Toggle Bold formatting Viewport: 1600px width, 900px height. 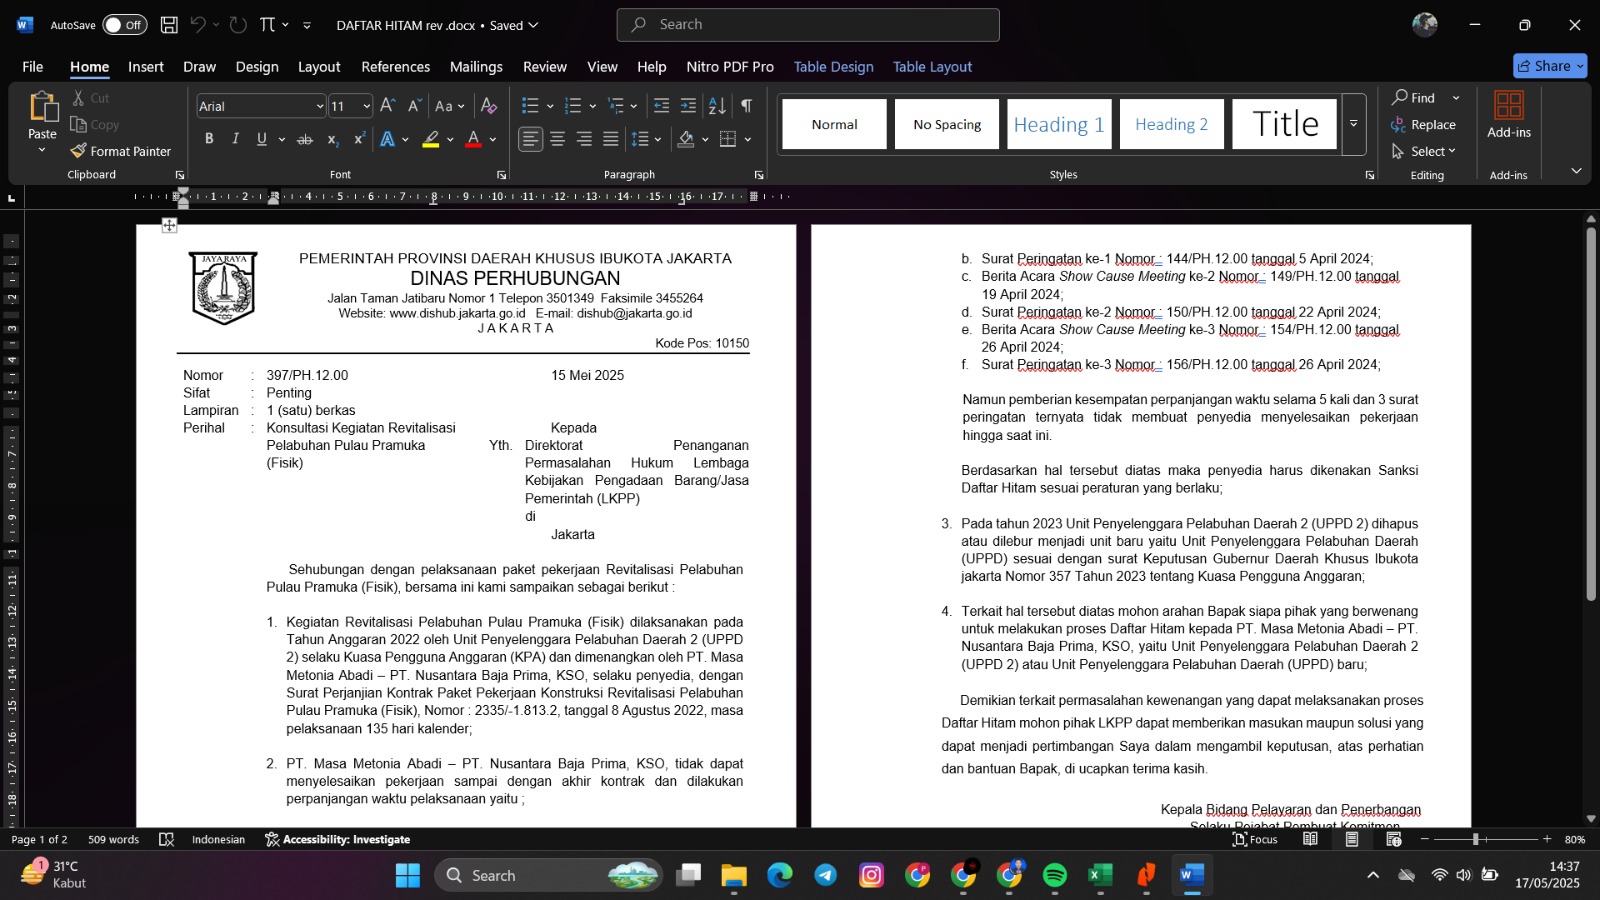pyautogui.click(x=209, y=139)
